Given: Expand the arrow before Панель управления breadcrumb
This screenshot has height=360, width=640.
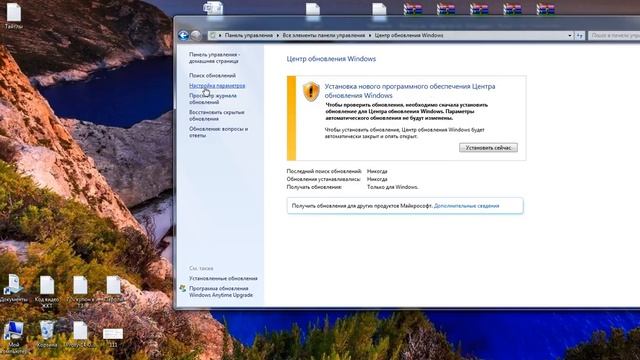Looking at the screenshot, I should (220, 36).
